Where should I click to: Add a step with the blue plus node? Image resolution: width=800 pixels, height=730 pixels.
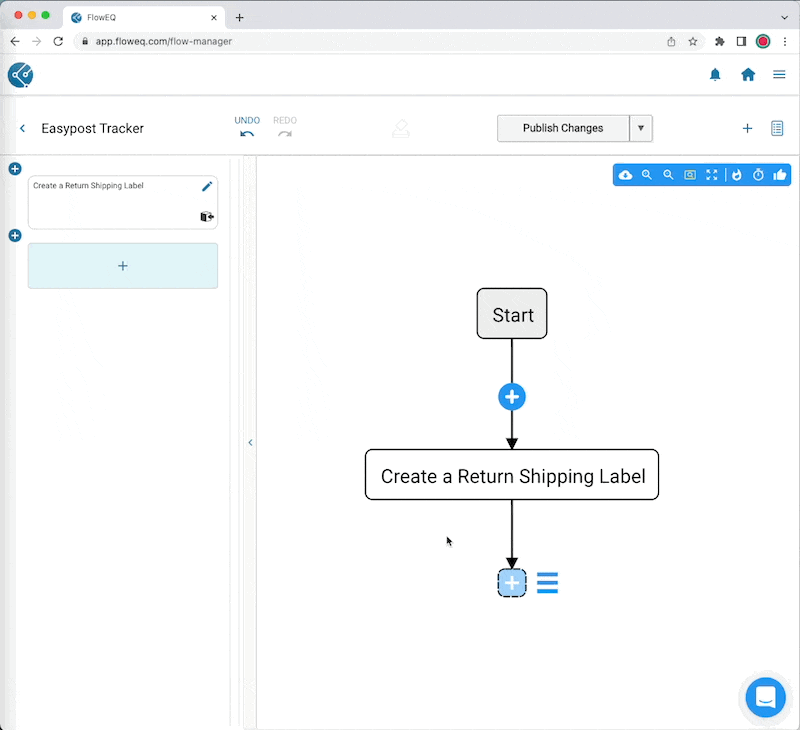(x=512, y=396)
